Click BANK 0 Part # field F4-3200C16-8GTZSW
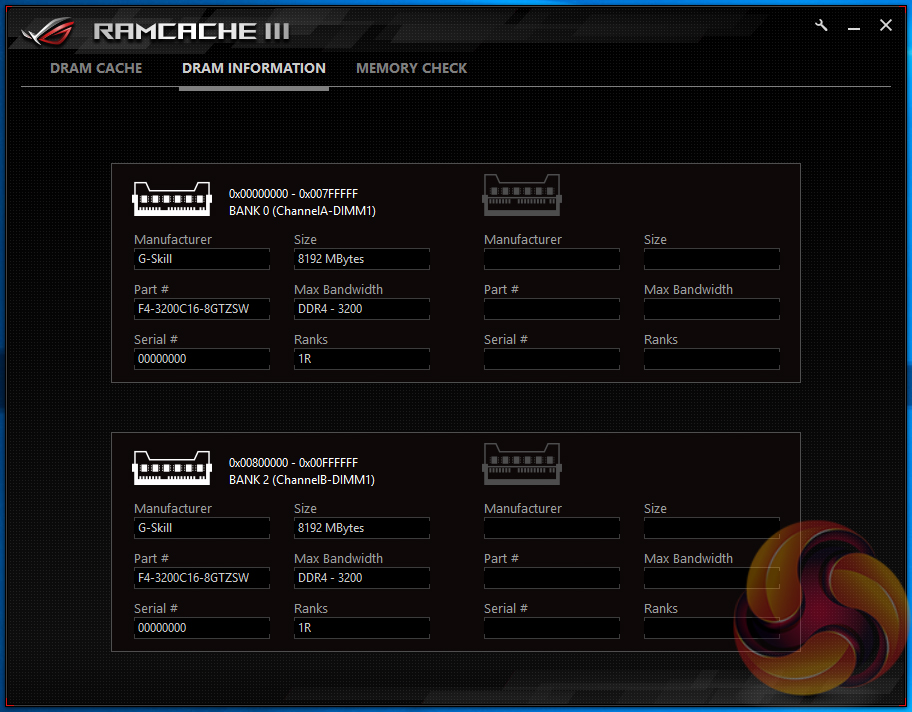The image size is (912, 712). click(202, 309)
